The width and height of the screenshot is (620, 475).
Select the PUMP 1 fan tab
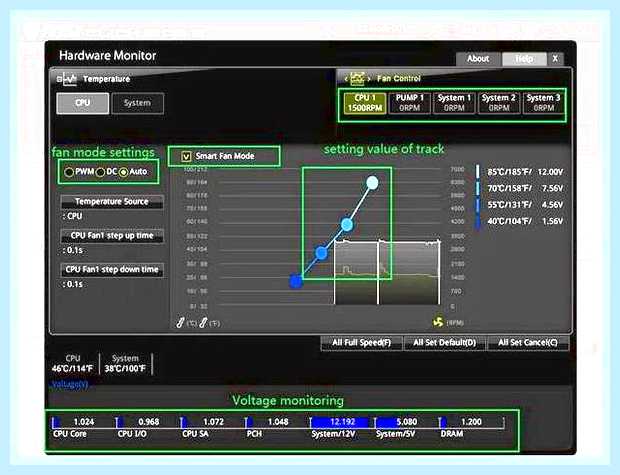point(409,102)
